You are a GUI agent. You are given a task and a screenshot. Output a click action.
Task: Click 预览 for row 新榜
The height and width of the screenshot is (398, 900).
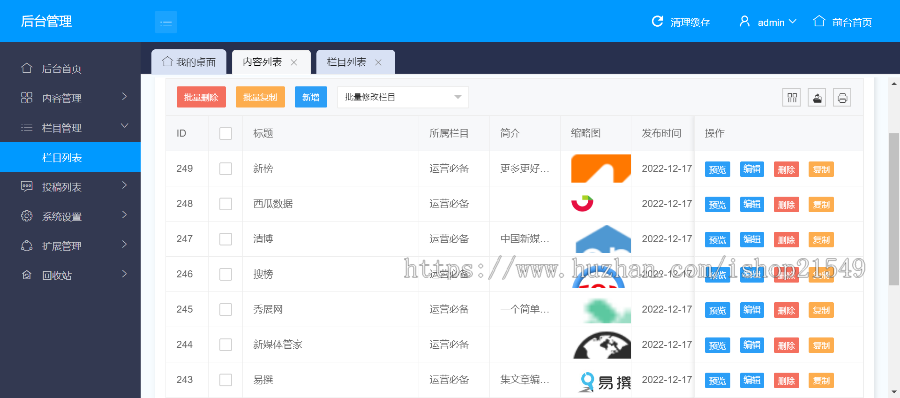[717, 169]
